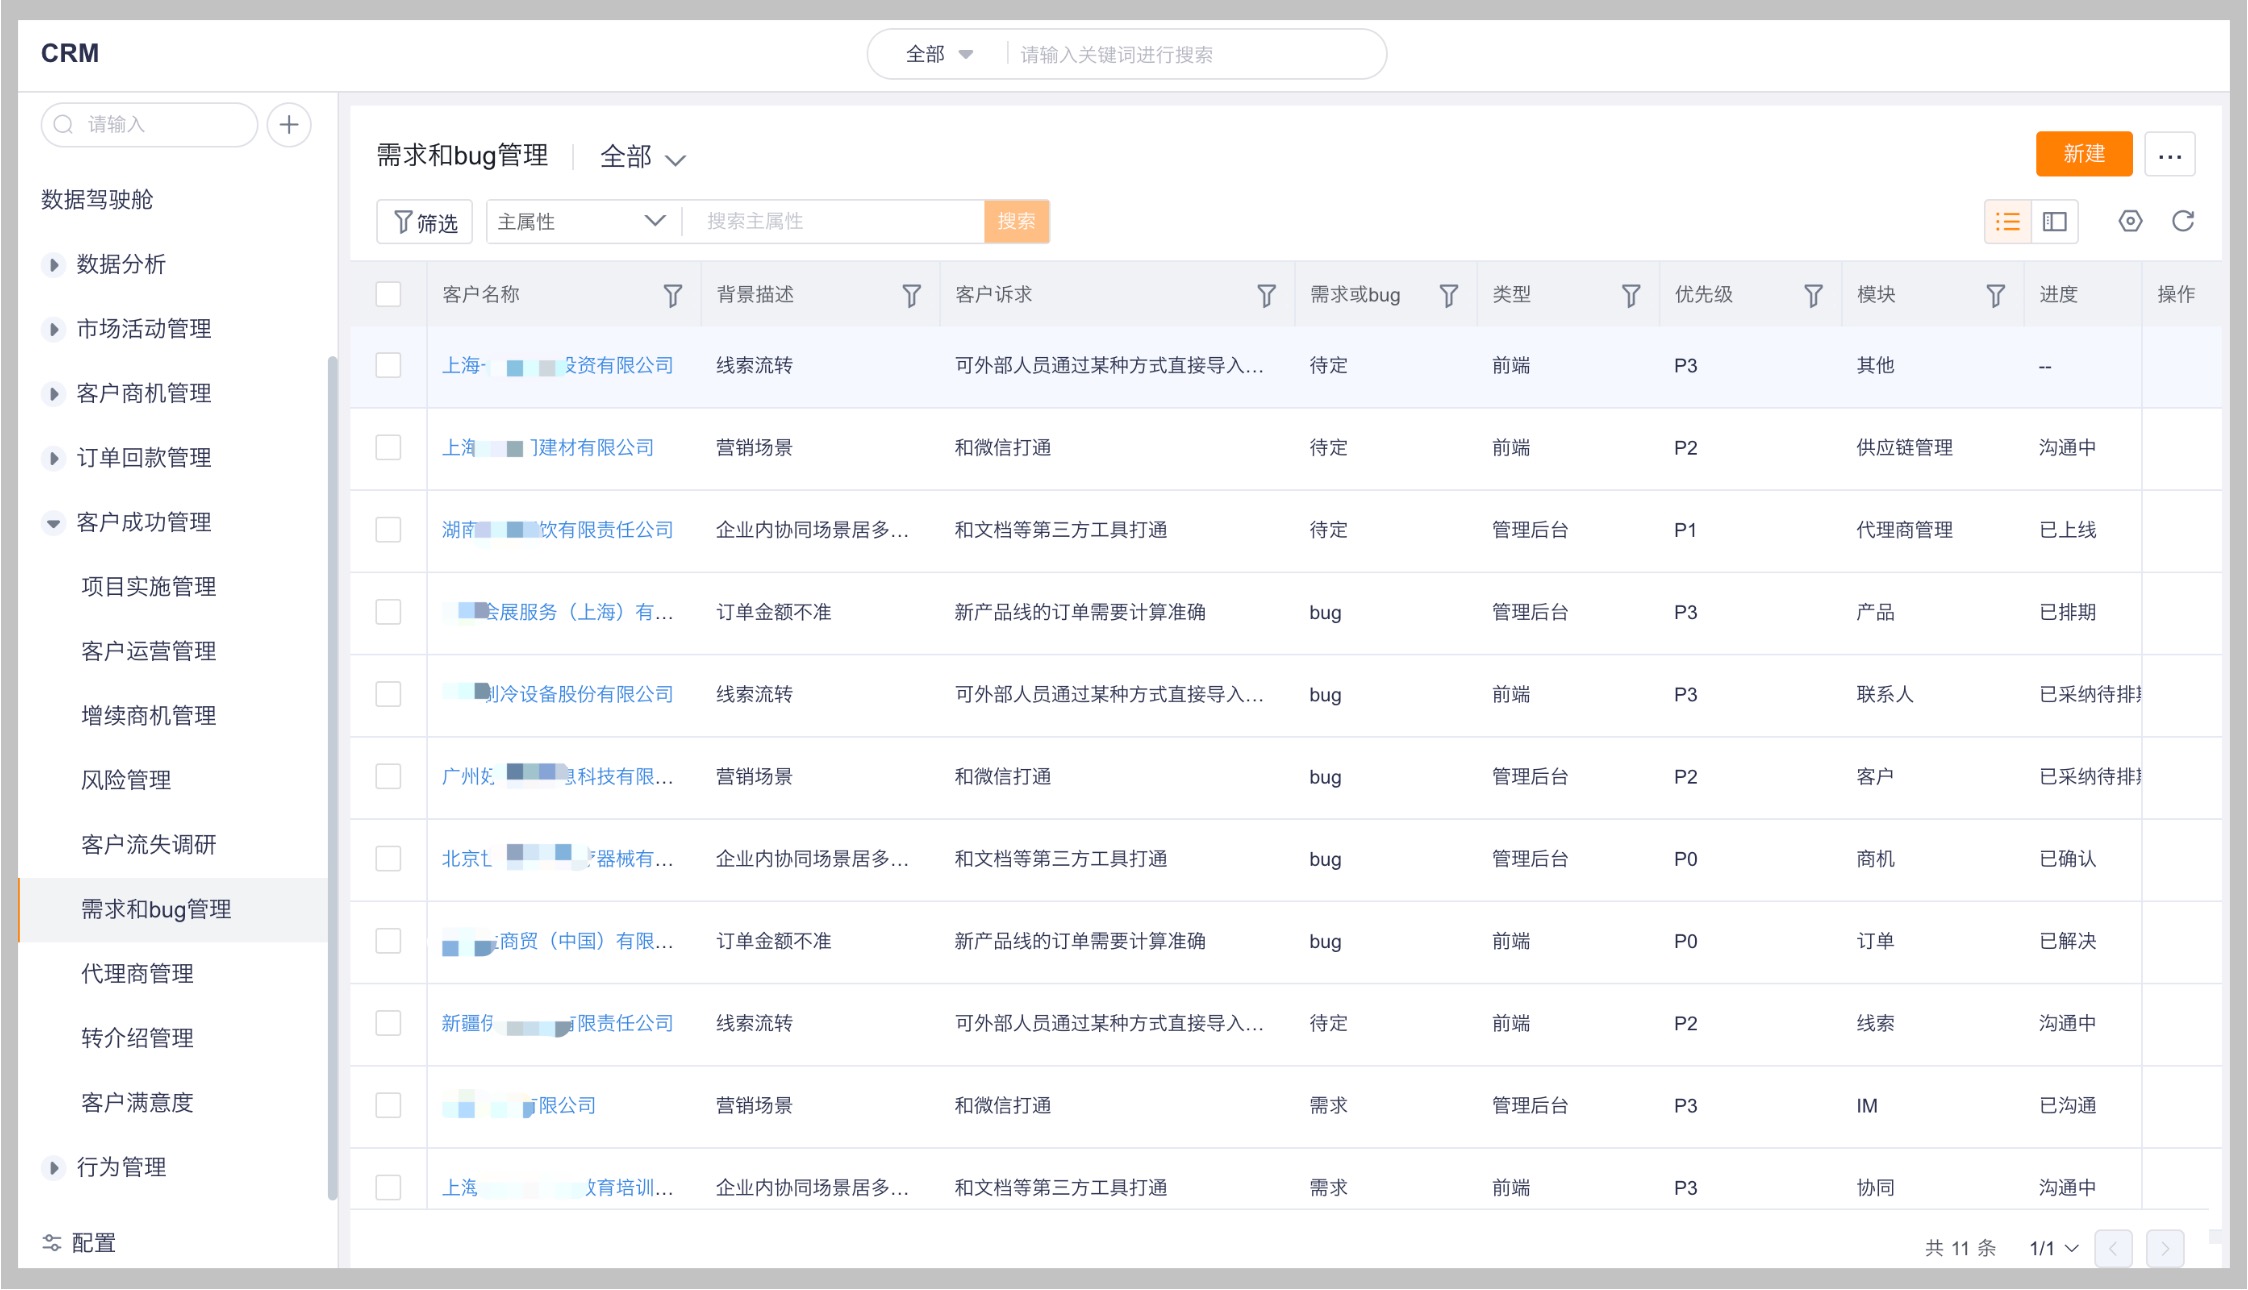Screen dimensions: 2248x1290
Task: Click the filter icon on 类型 column
Action: click(1631, 295)
